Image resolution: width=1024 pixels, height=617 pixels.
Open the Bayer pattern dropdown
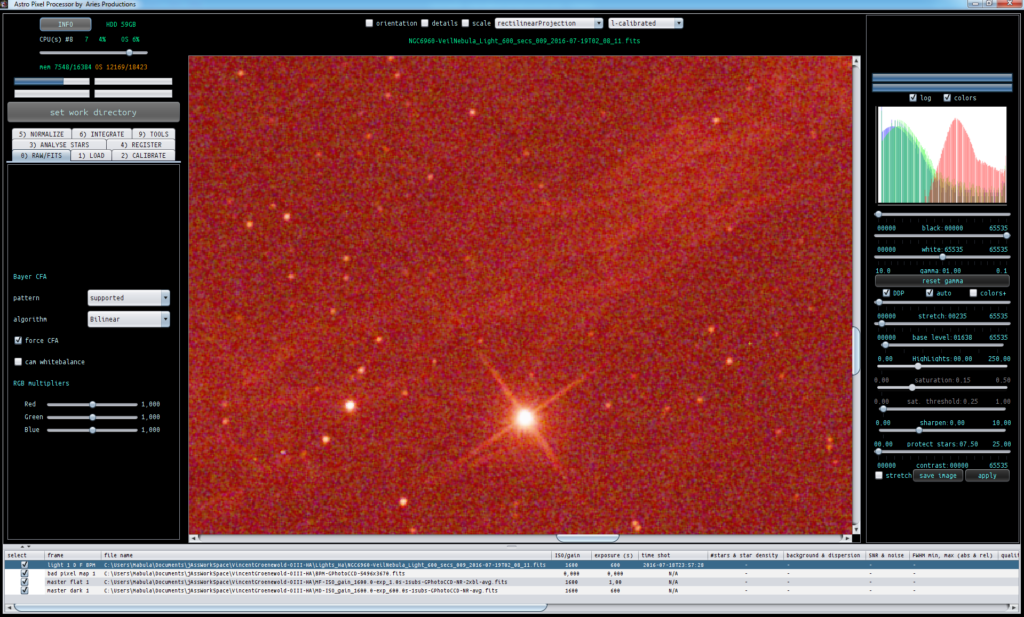129,298
